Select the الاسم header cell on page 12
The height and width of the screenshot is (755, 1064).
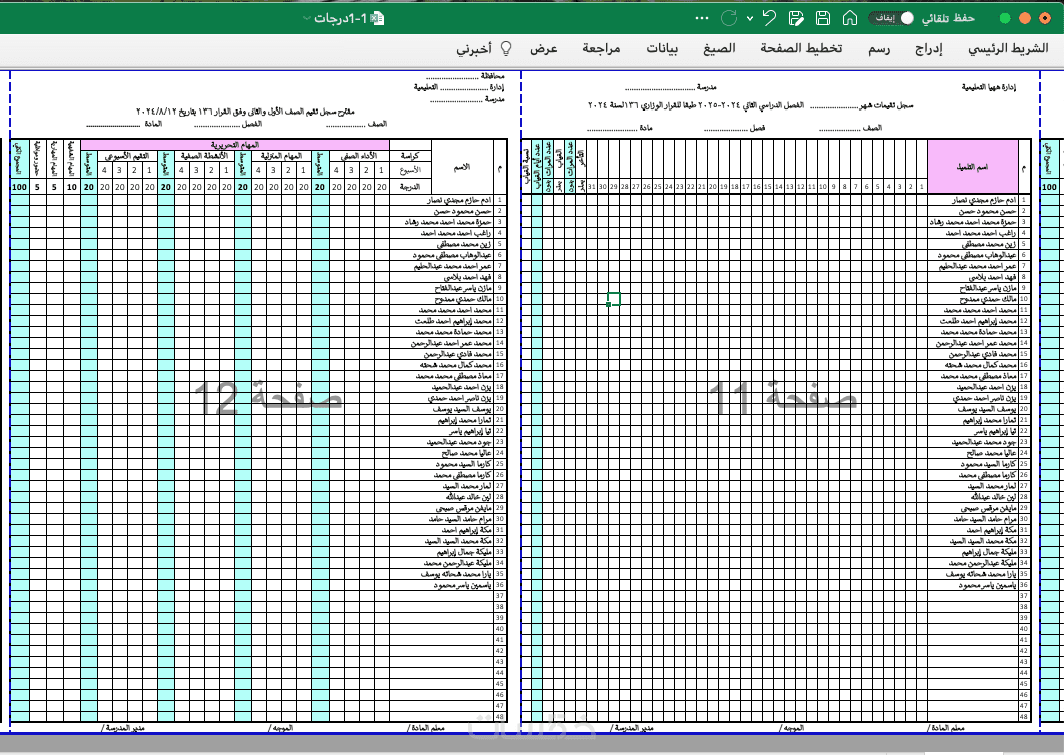click(x=462, y=167)
